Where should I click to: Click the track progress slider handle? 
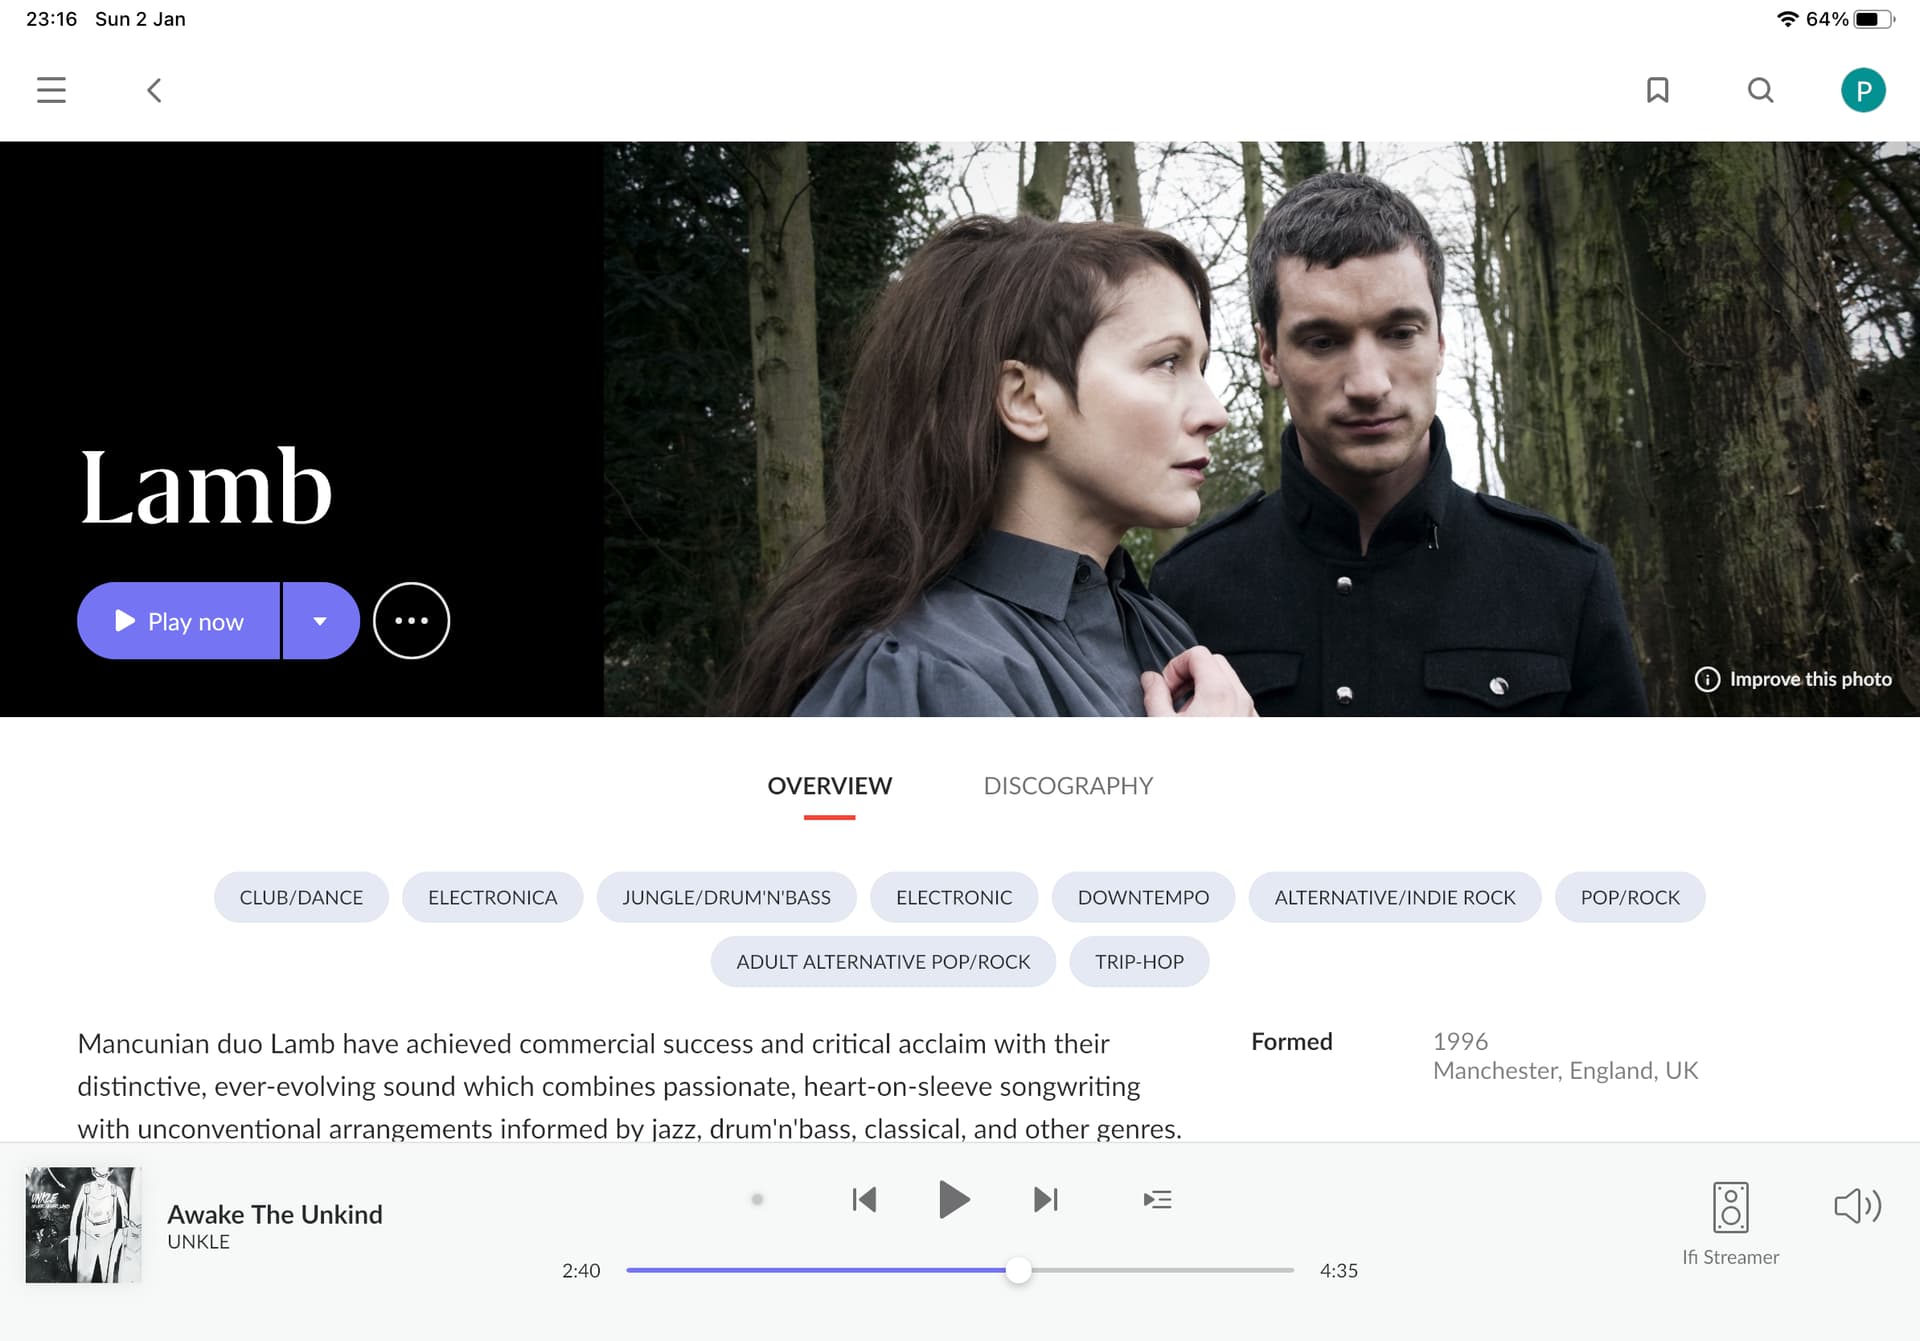1018,1270
